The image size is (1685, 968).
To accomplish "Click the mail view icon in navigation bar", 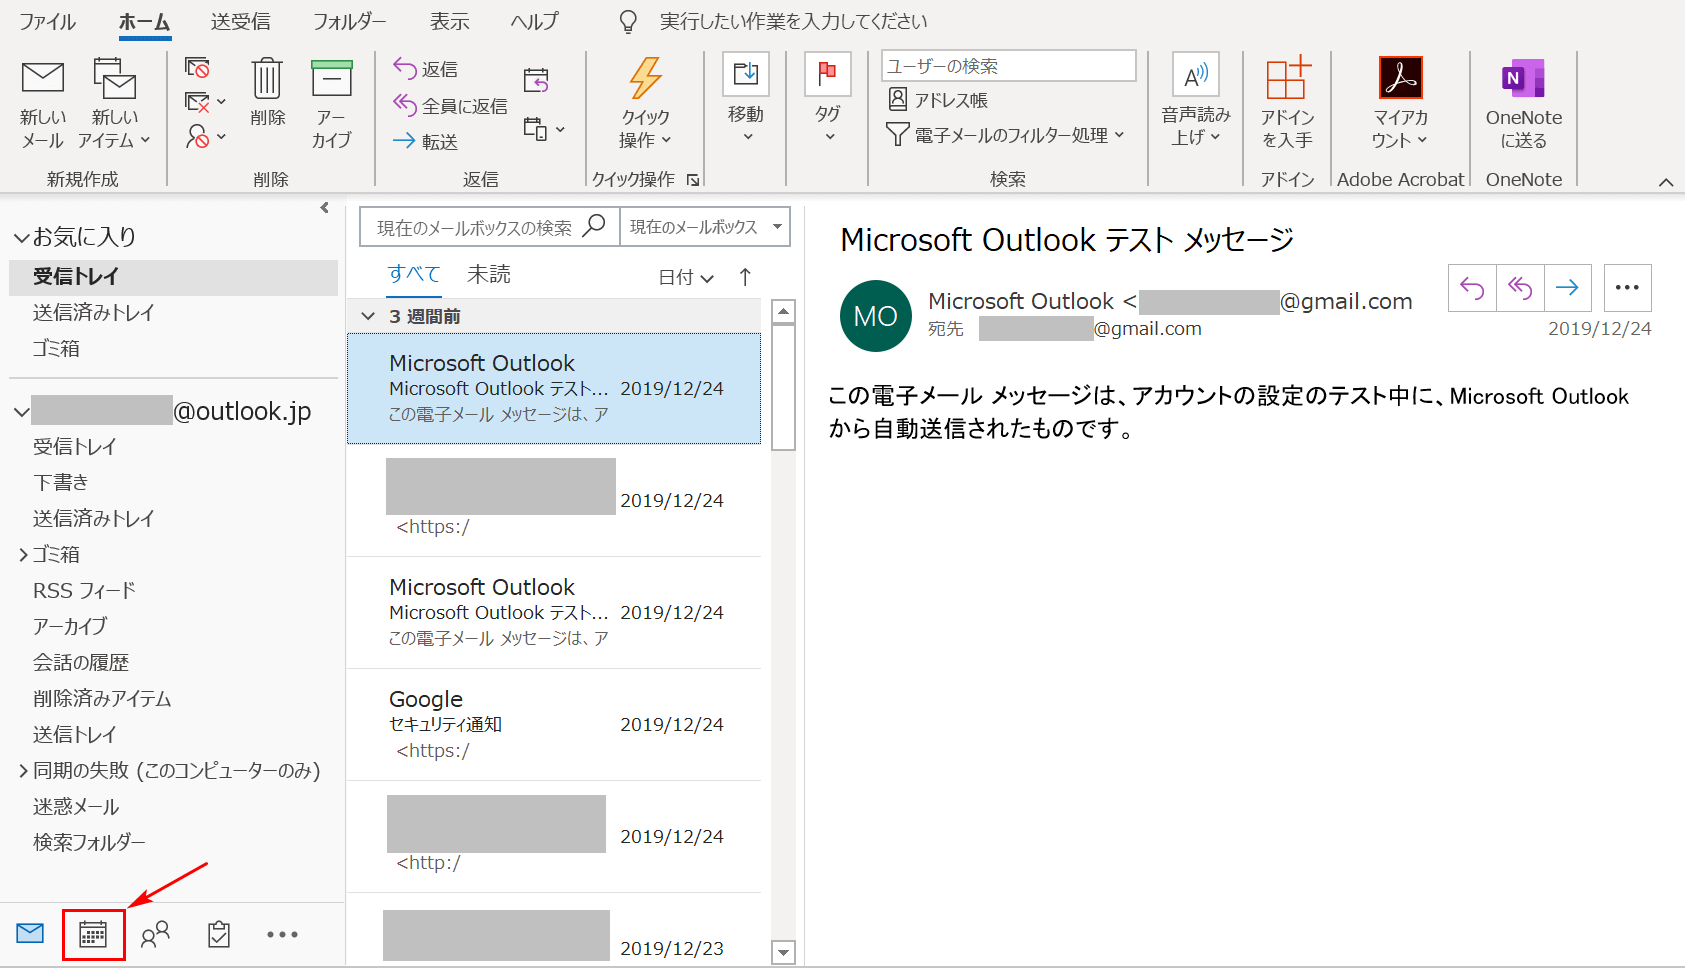I will click(x=30, y=934).
